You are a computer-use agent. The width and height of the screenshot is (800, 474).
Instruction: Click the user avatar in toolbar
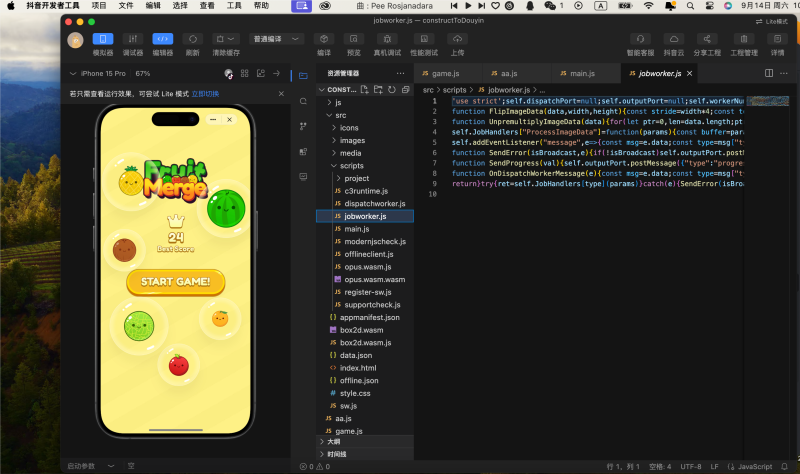tap(76, 40)
